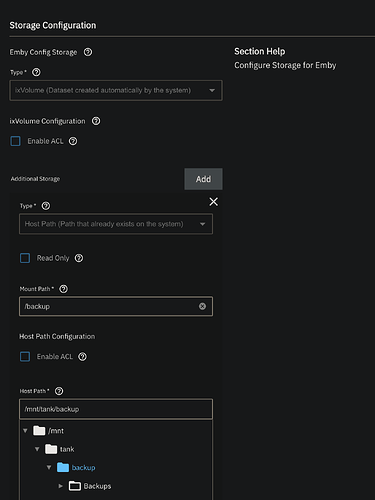Tick the Read Only checkbox
This screenshot has height=500, width=375.
point(25,258)
